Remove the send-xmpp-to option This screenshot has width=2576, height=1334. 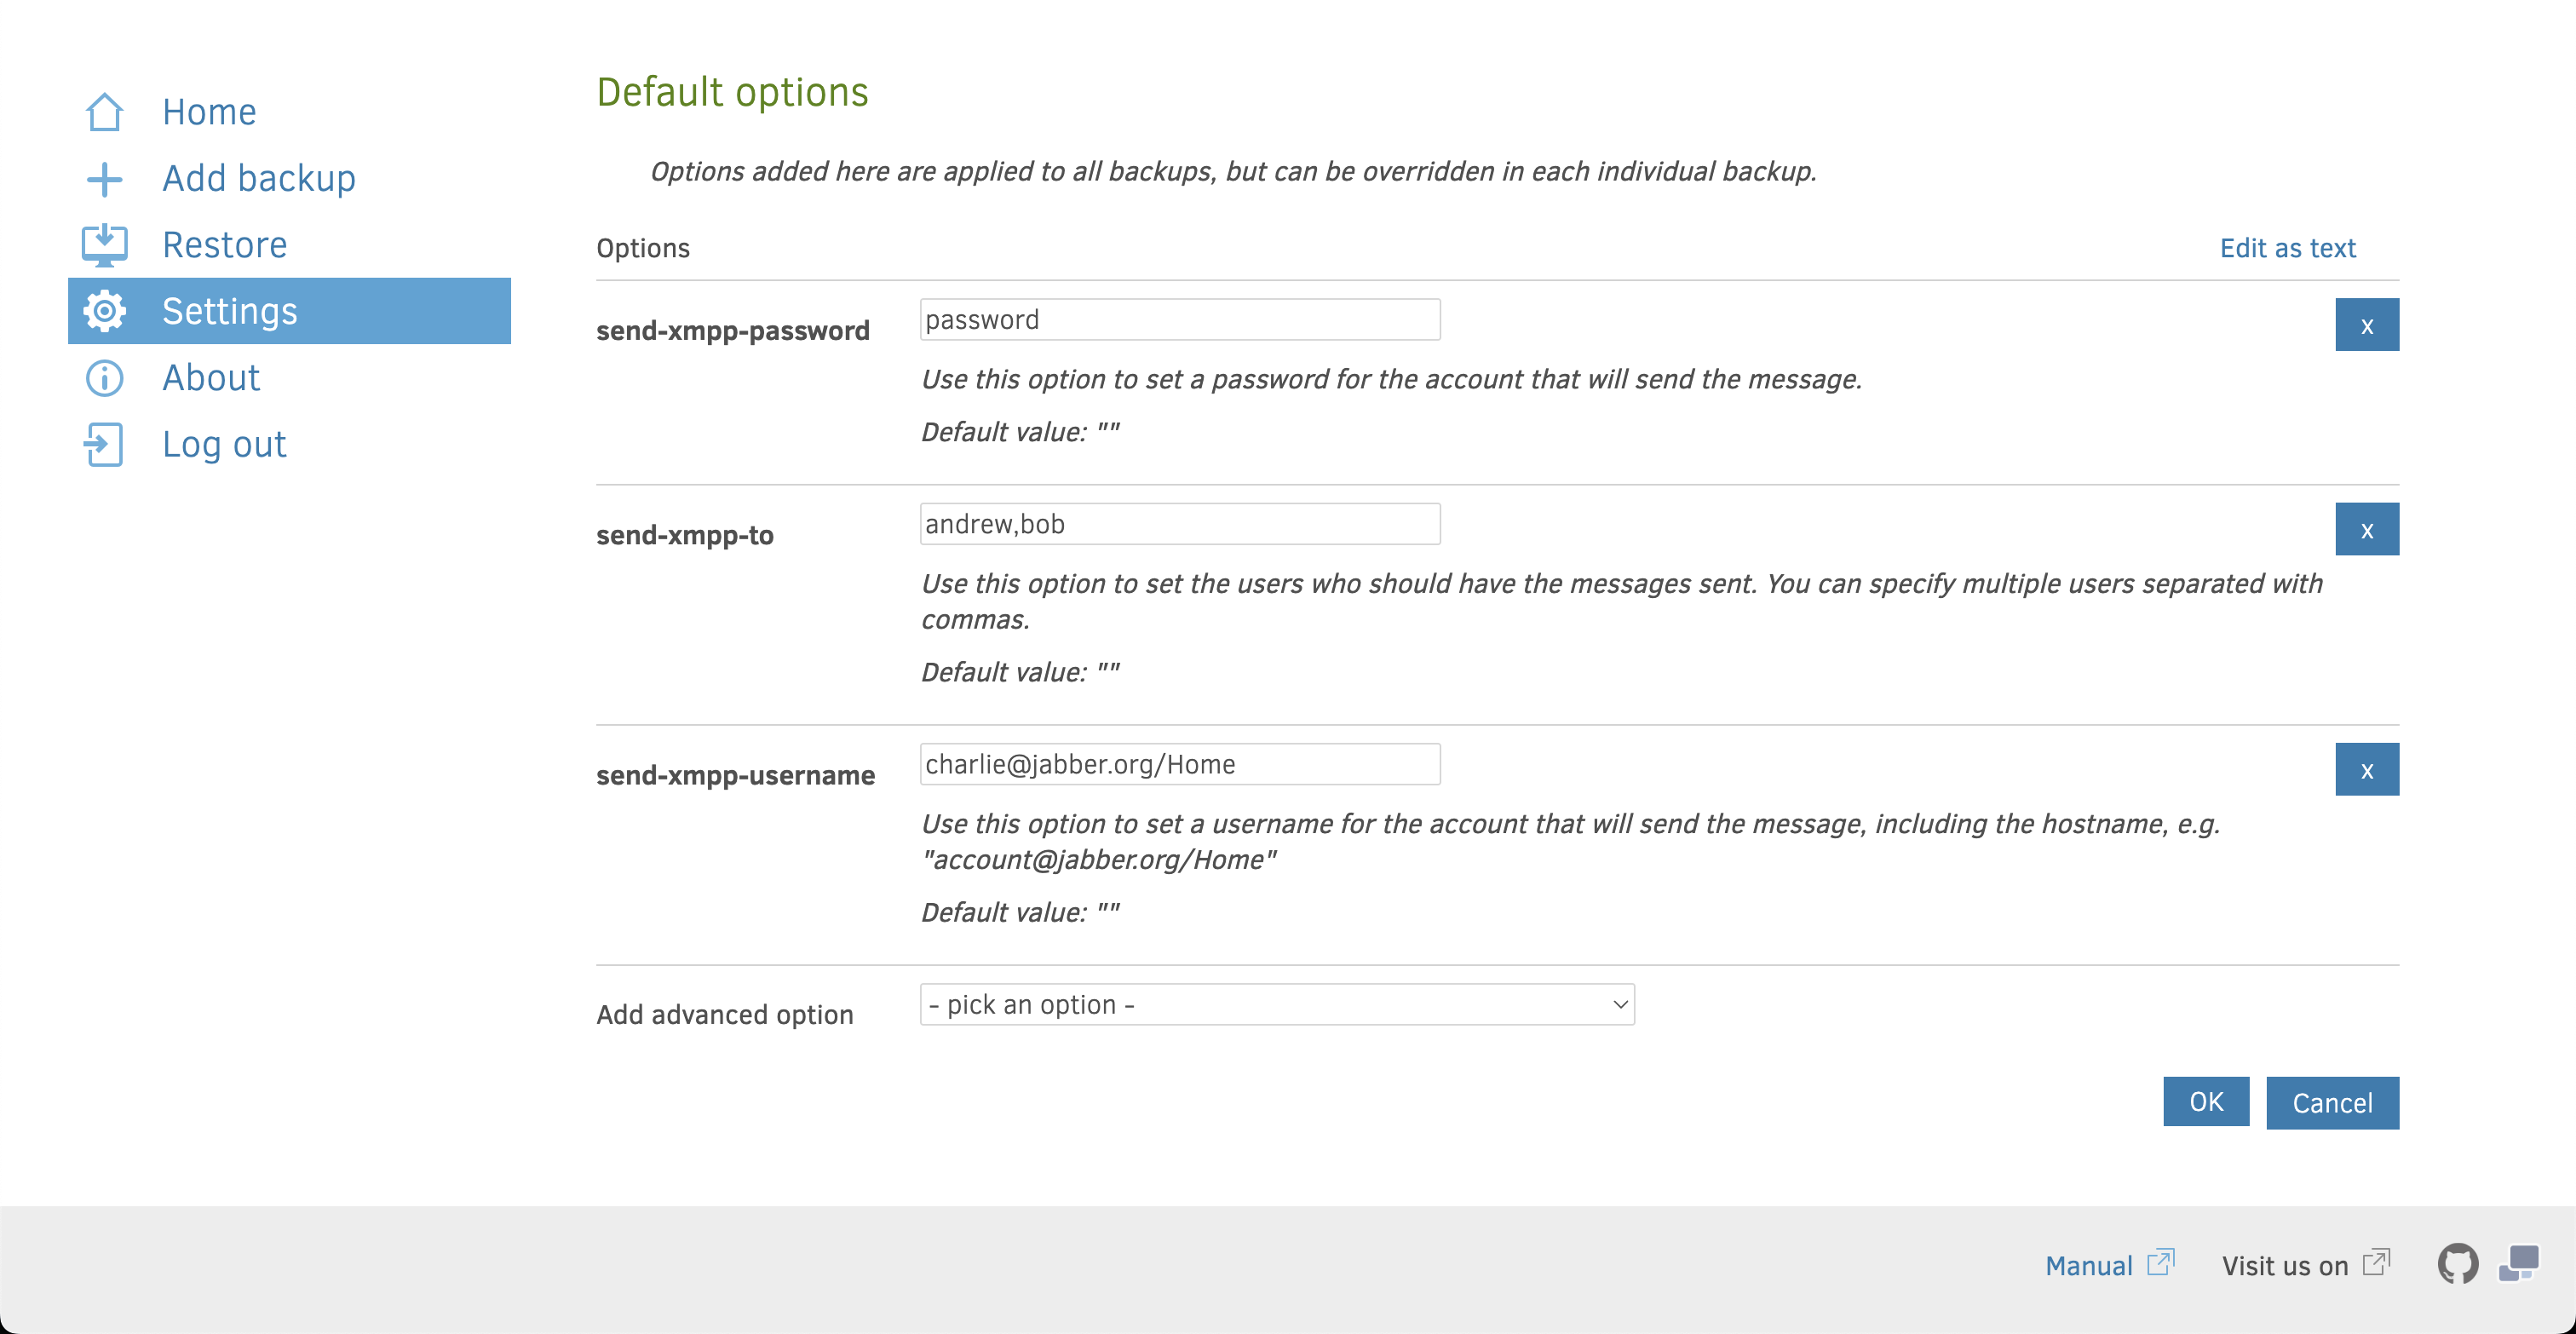click(x=2366, y=529)
